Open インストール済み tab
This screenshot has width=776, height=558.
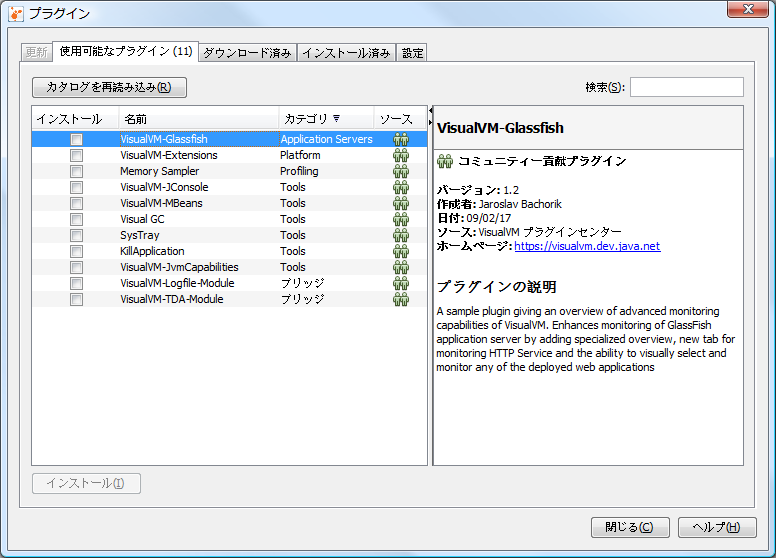coord(346,52)
